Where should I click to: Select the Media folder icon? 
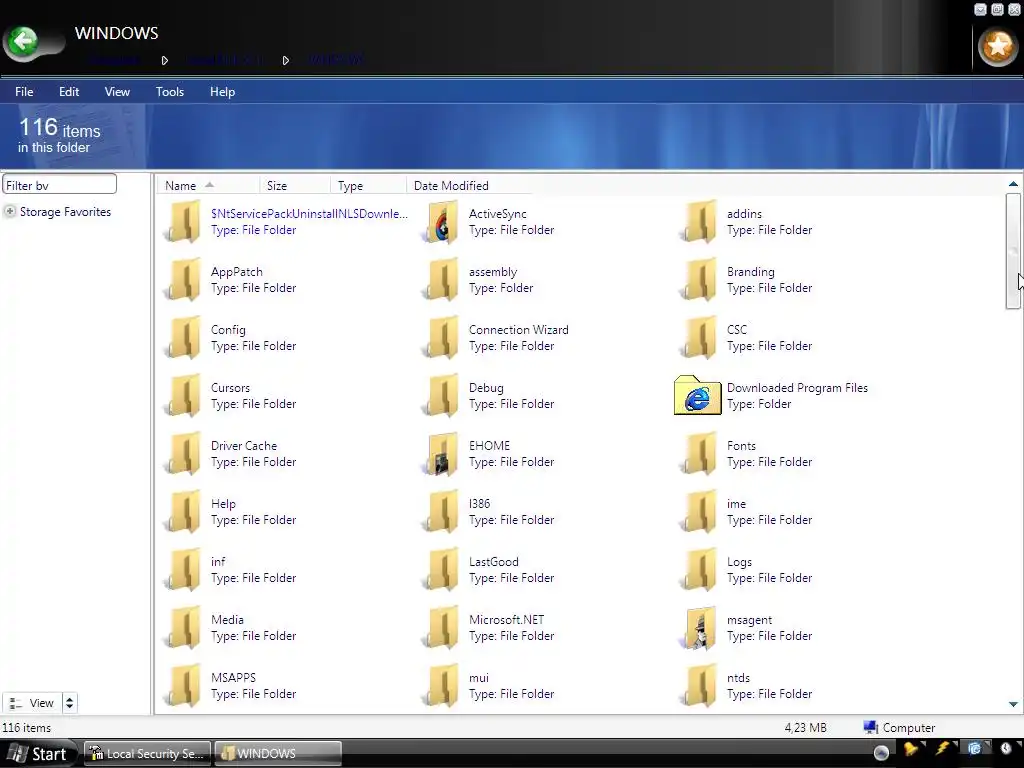[x=184, y=628]
